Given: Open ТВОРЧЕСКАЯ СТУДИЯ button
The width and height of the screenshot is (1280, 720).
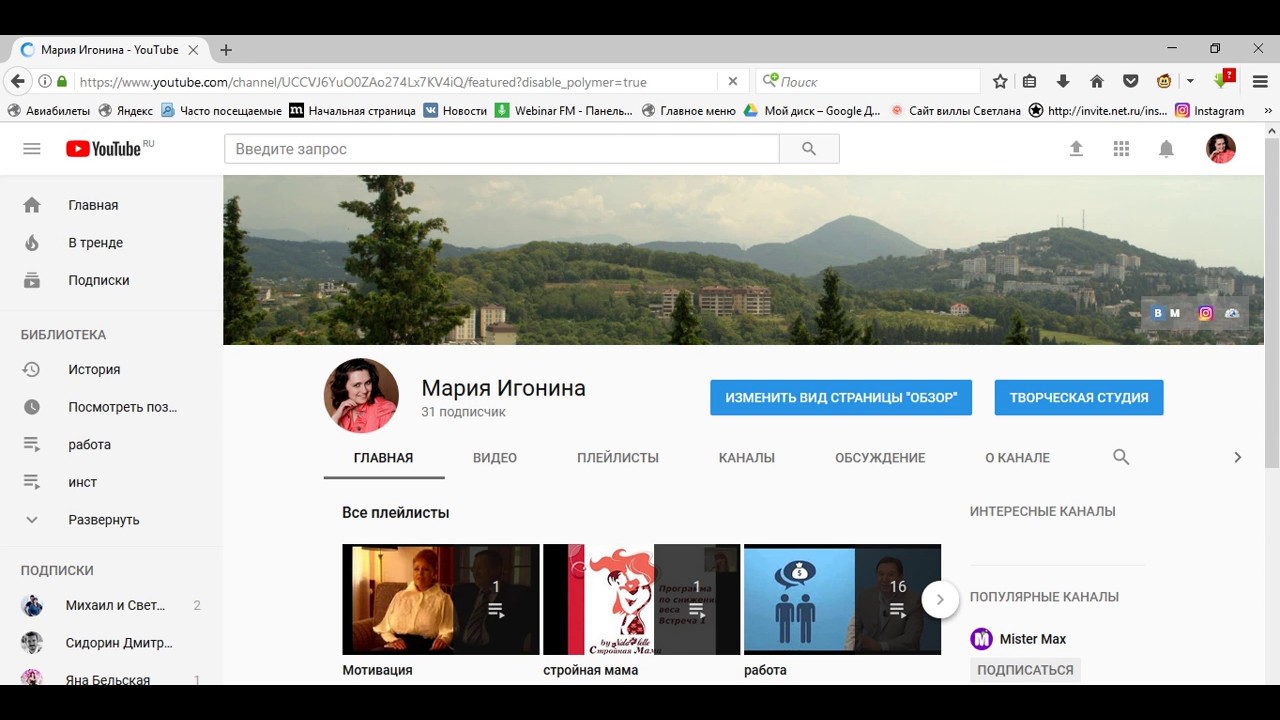Looking at the screenshot, I should click(1079, 397).
